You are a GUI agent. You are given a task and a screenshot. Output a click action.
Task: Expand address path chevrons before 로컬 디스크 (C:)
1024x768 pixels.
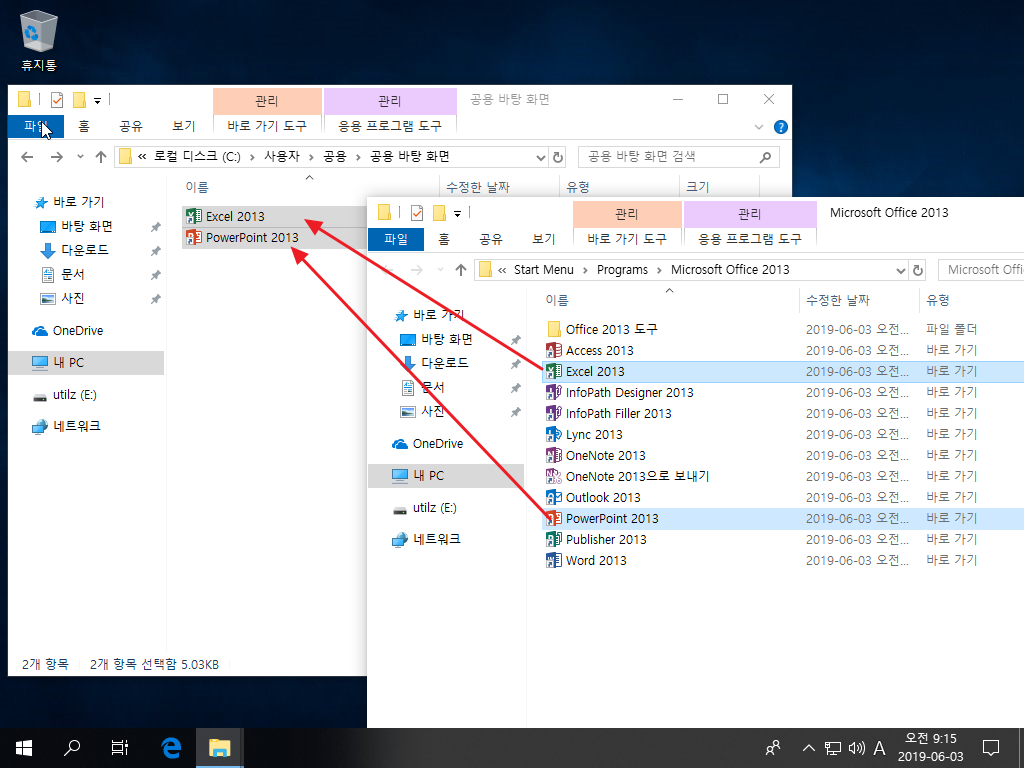(142, 157)
